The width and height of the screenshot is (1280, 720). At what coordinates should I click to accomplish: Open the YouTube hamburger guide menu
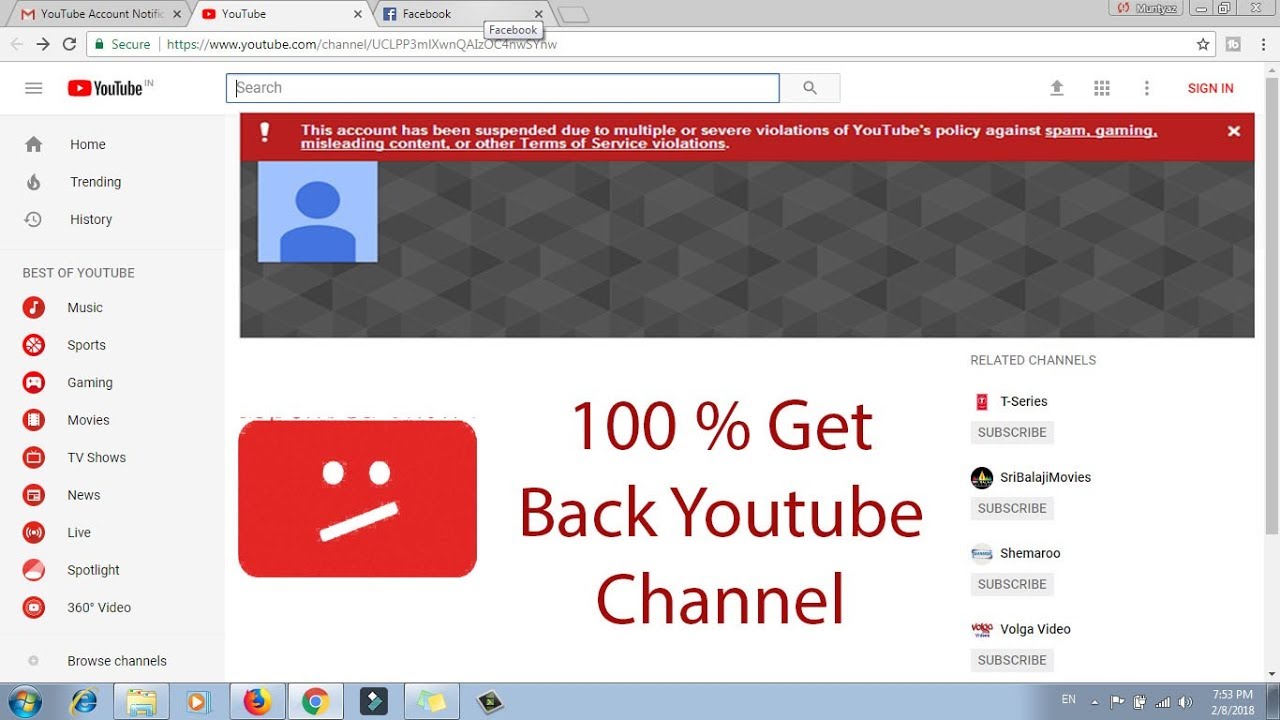coord(34,88)
